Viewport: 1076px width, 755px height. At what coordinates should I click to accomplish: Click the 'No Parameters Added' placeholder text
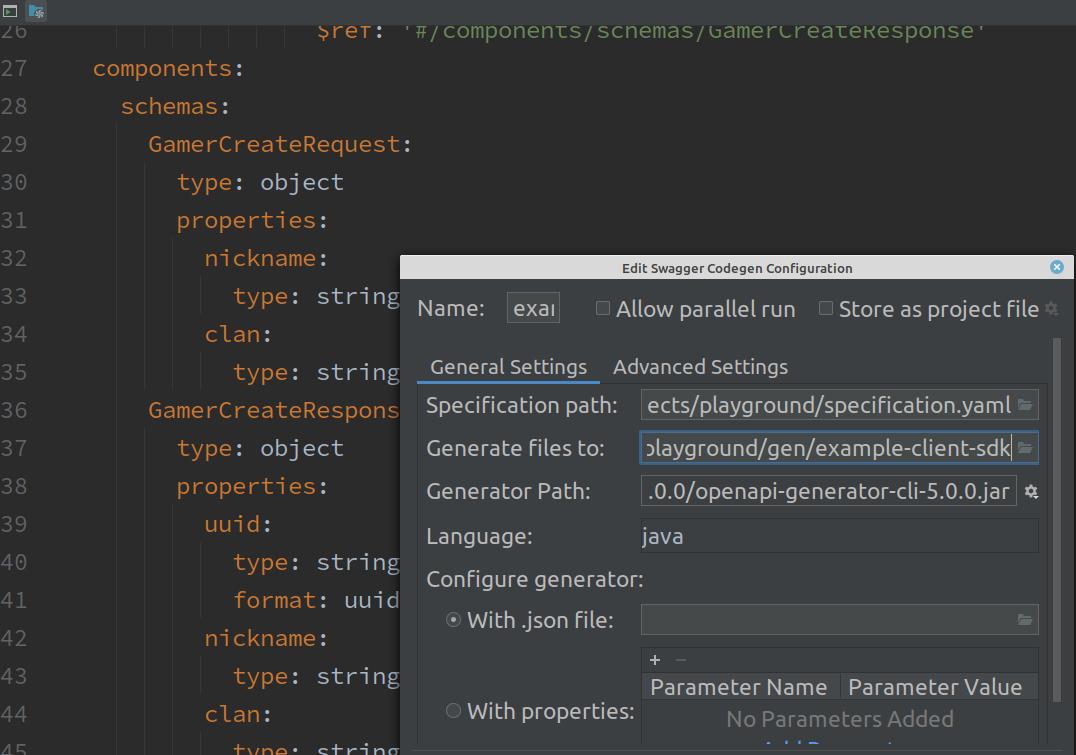[x=840, y=719]
